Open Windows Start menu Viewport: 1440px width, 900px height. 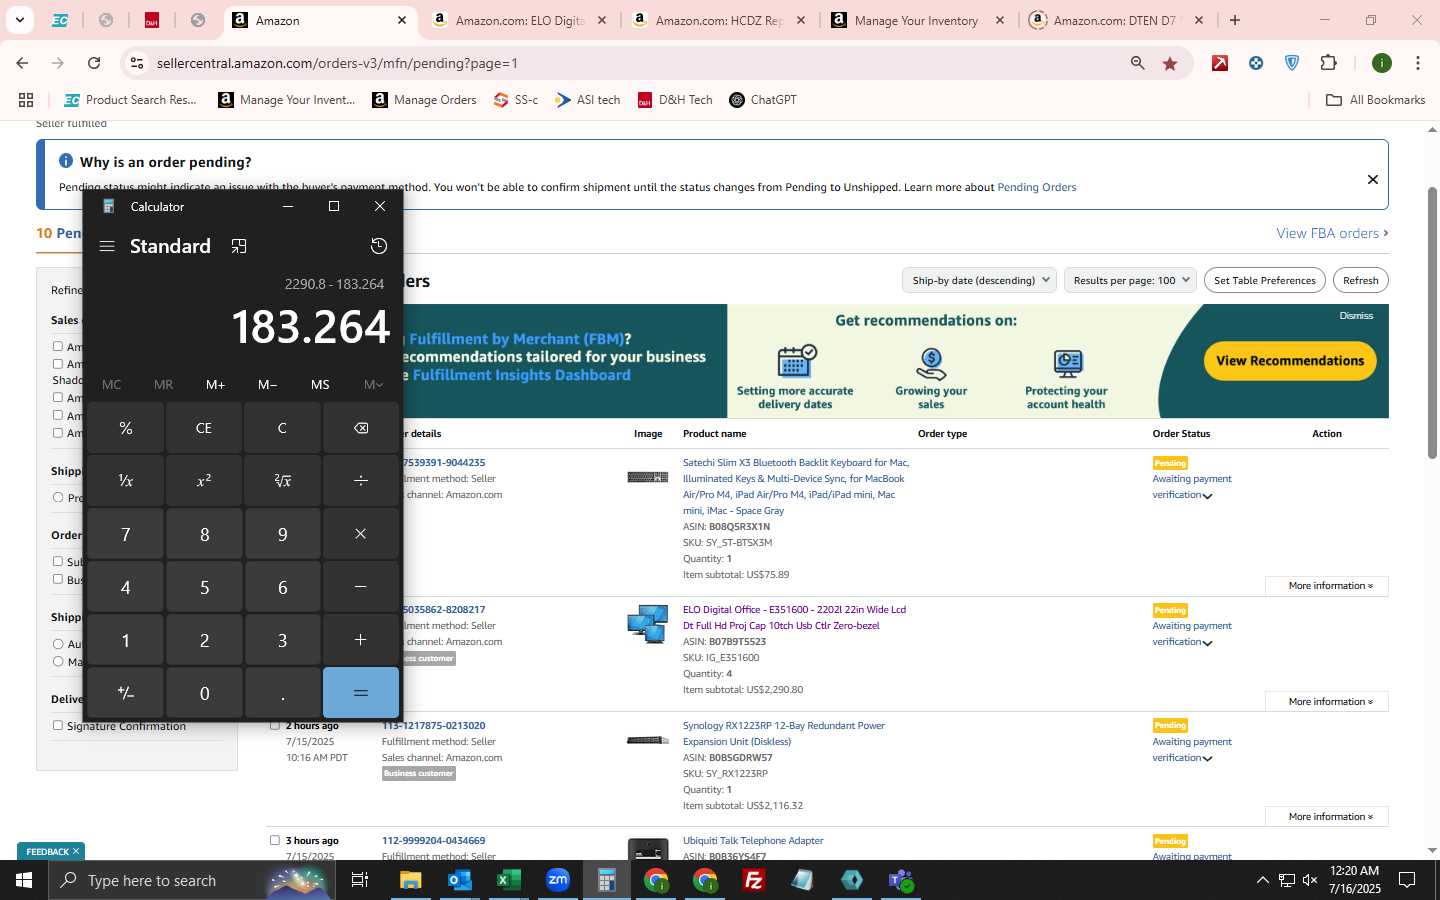pos(24,880)
